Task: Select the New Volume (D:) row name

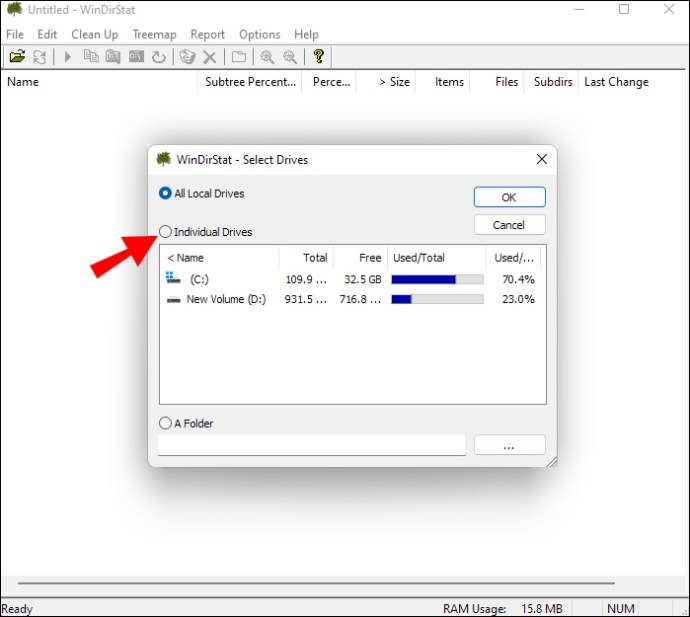Action: tap(226, 299)
